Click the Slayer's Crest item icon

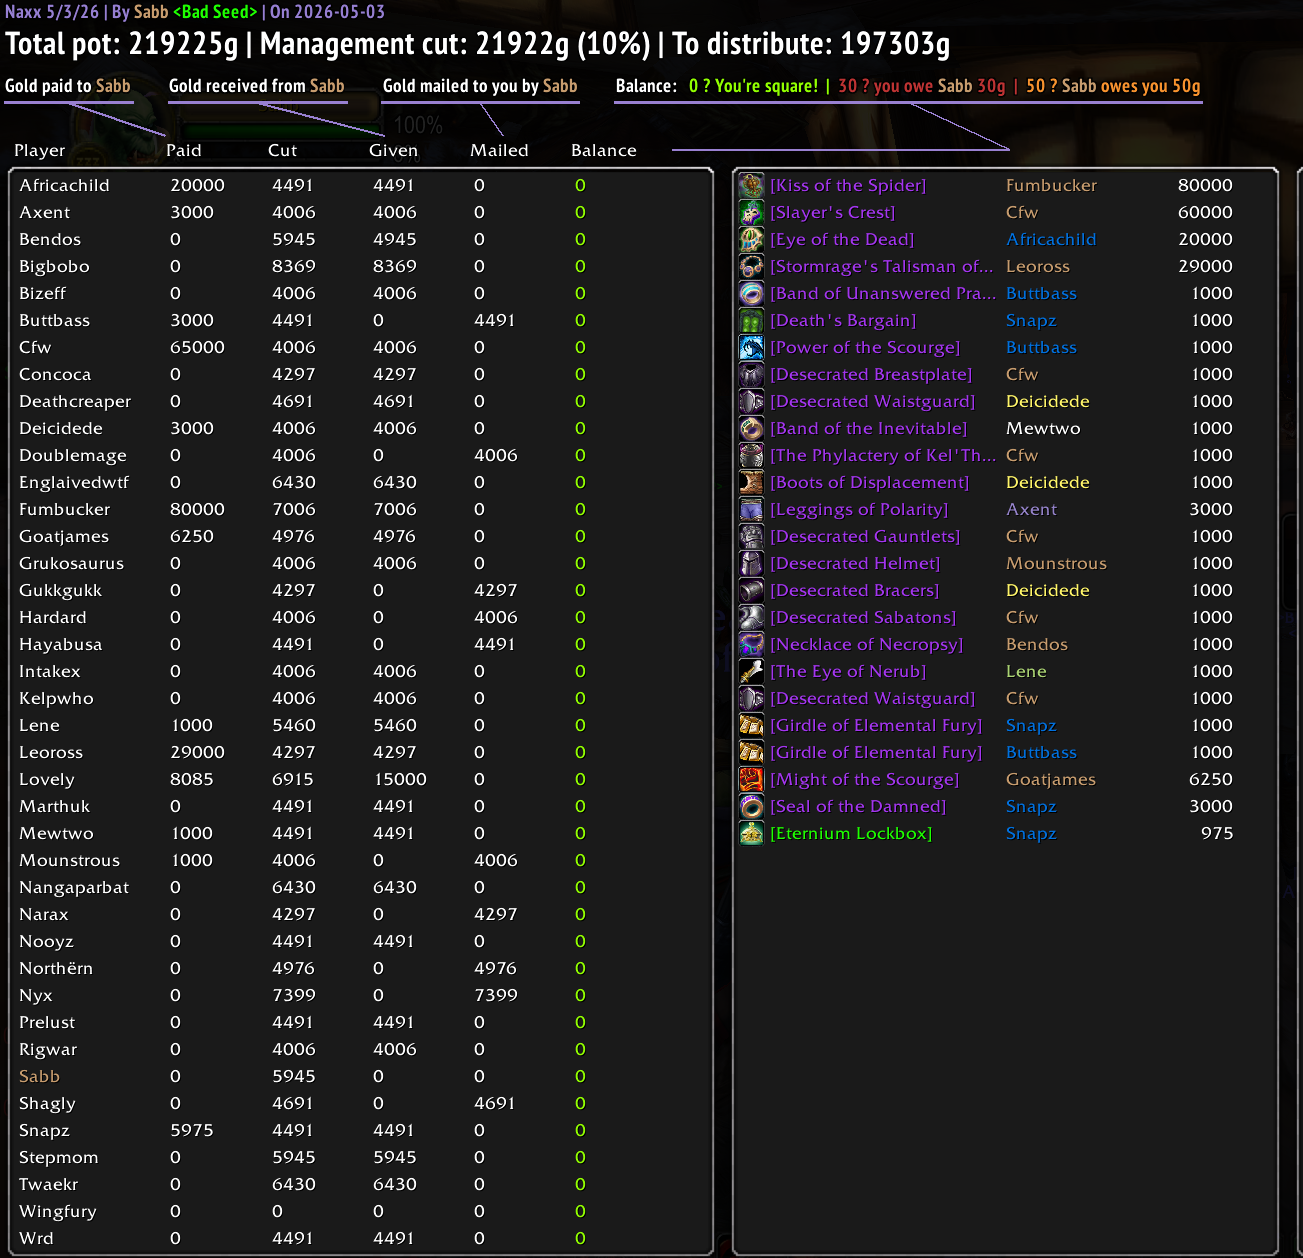coord(751,212)
